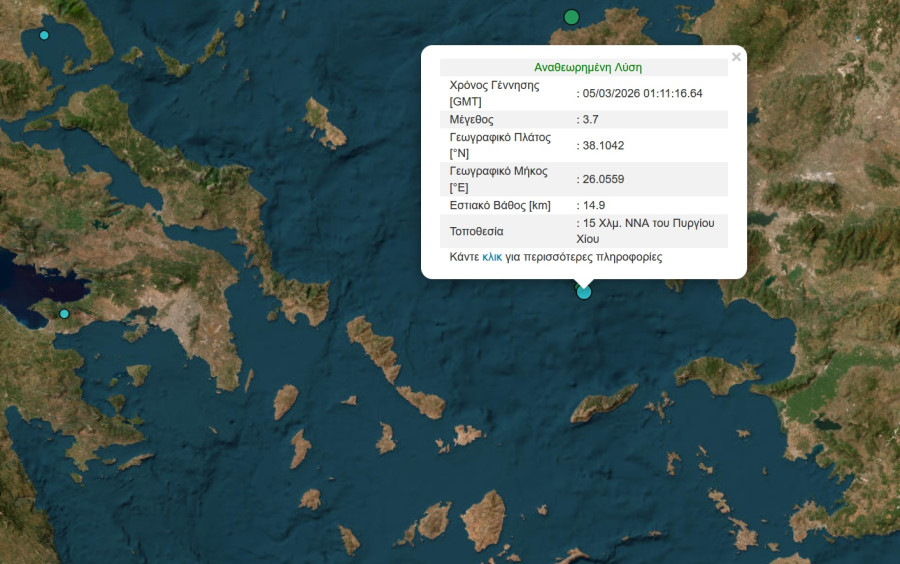Click the 'Χρόνος Γέννησης [GMT]' label

pyautogui.click(x=495, y=93)
